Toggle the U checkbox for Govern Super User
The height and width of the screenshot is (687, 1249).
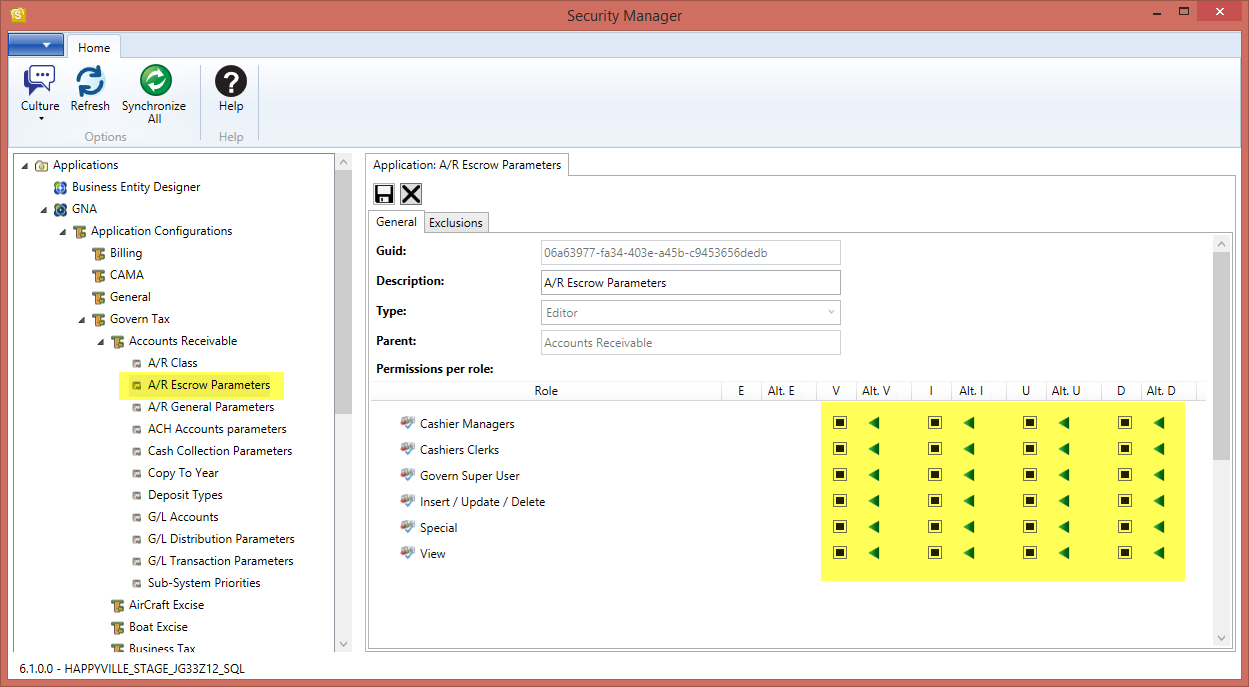(1030, 475)
